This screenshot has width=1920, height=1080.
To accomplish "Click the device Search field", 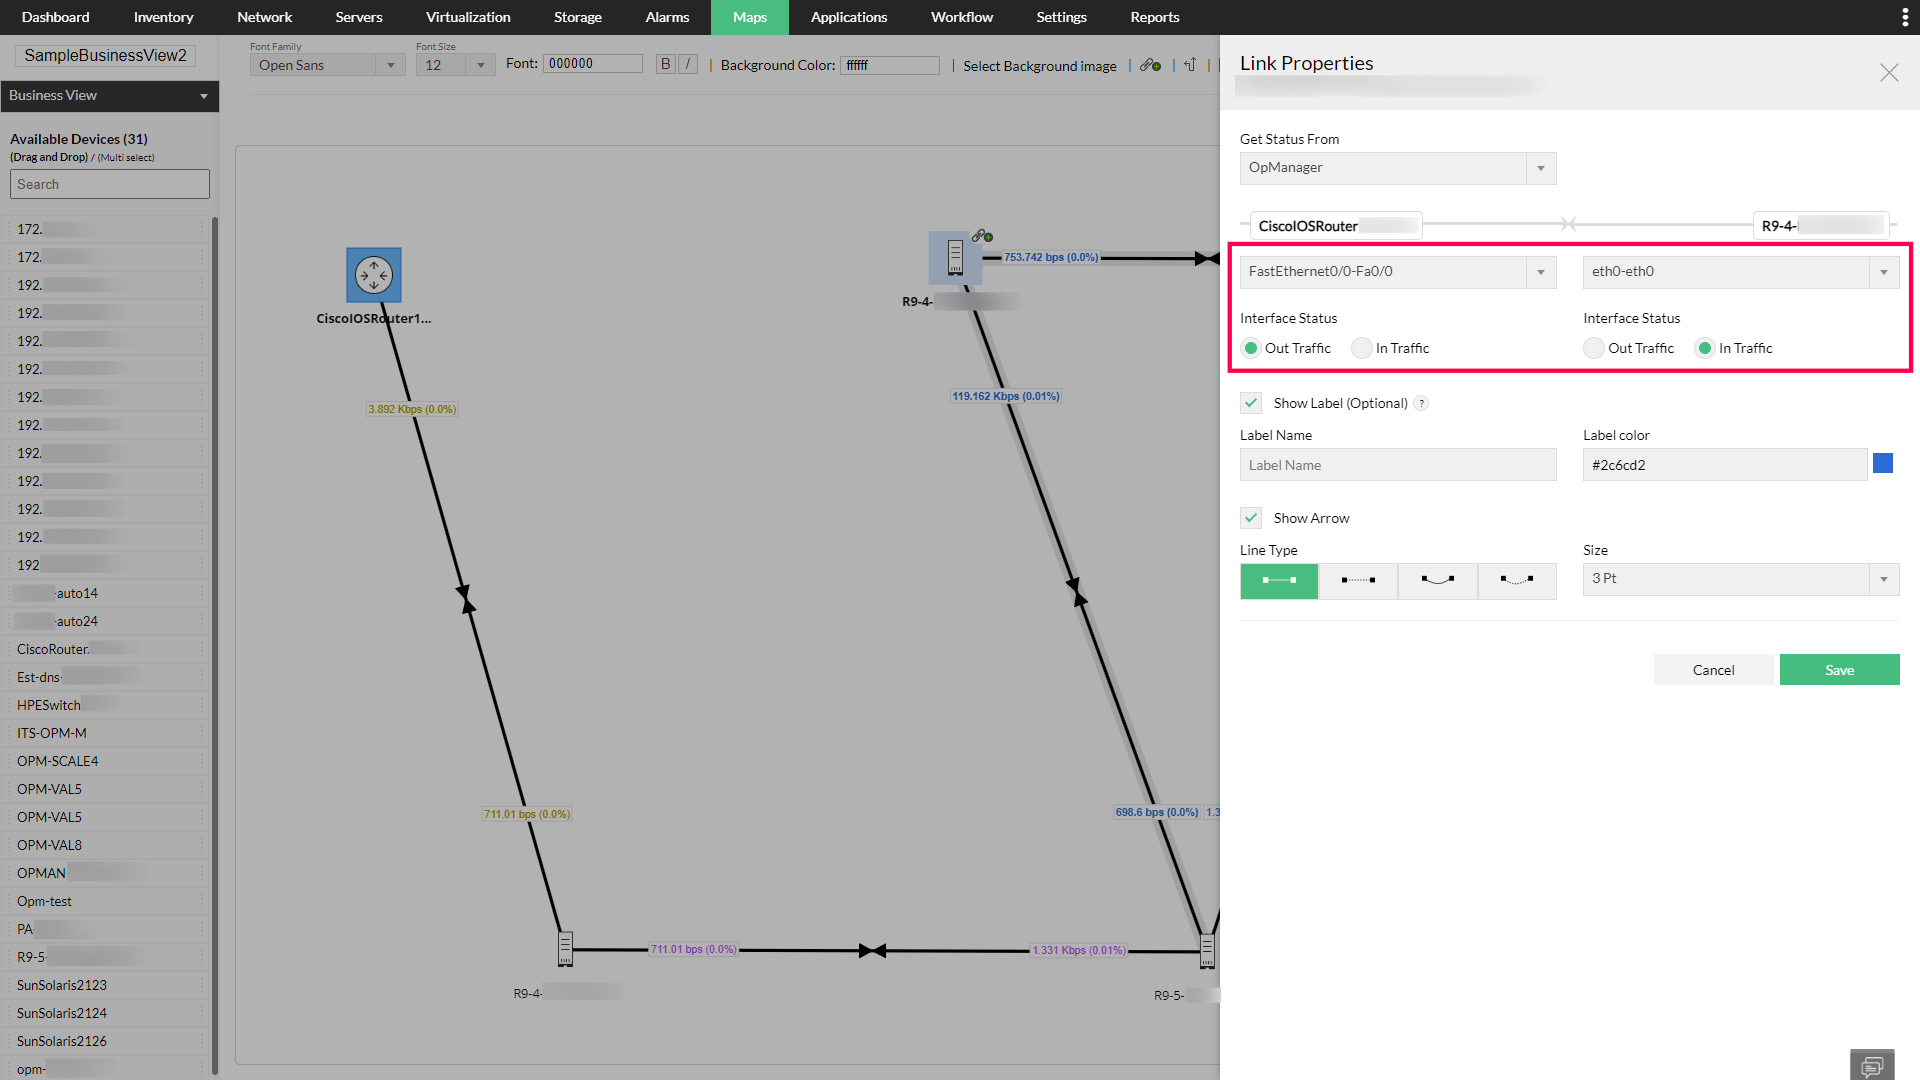I will tap(109, 184).
